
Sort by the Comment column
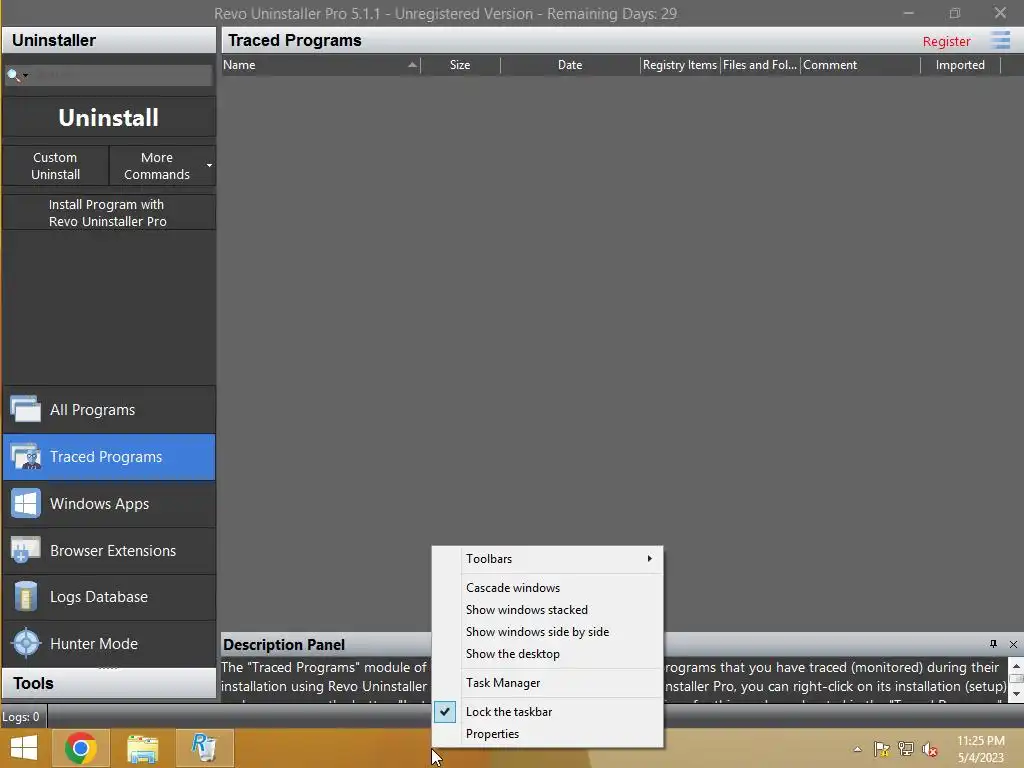[860, 65]
